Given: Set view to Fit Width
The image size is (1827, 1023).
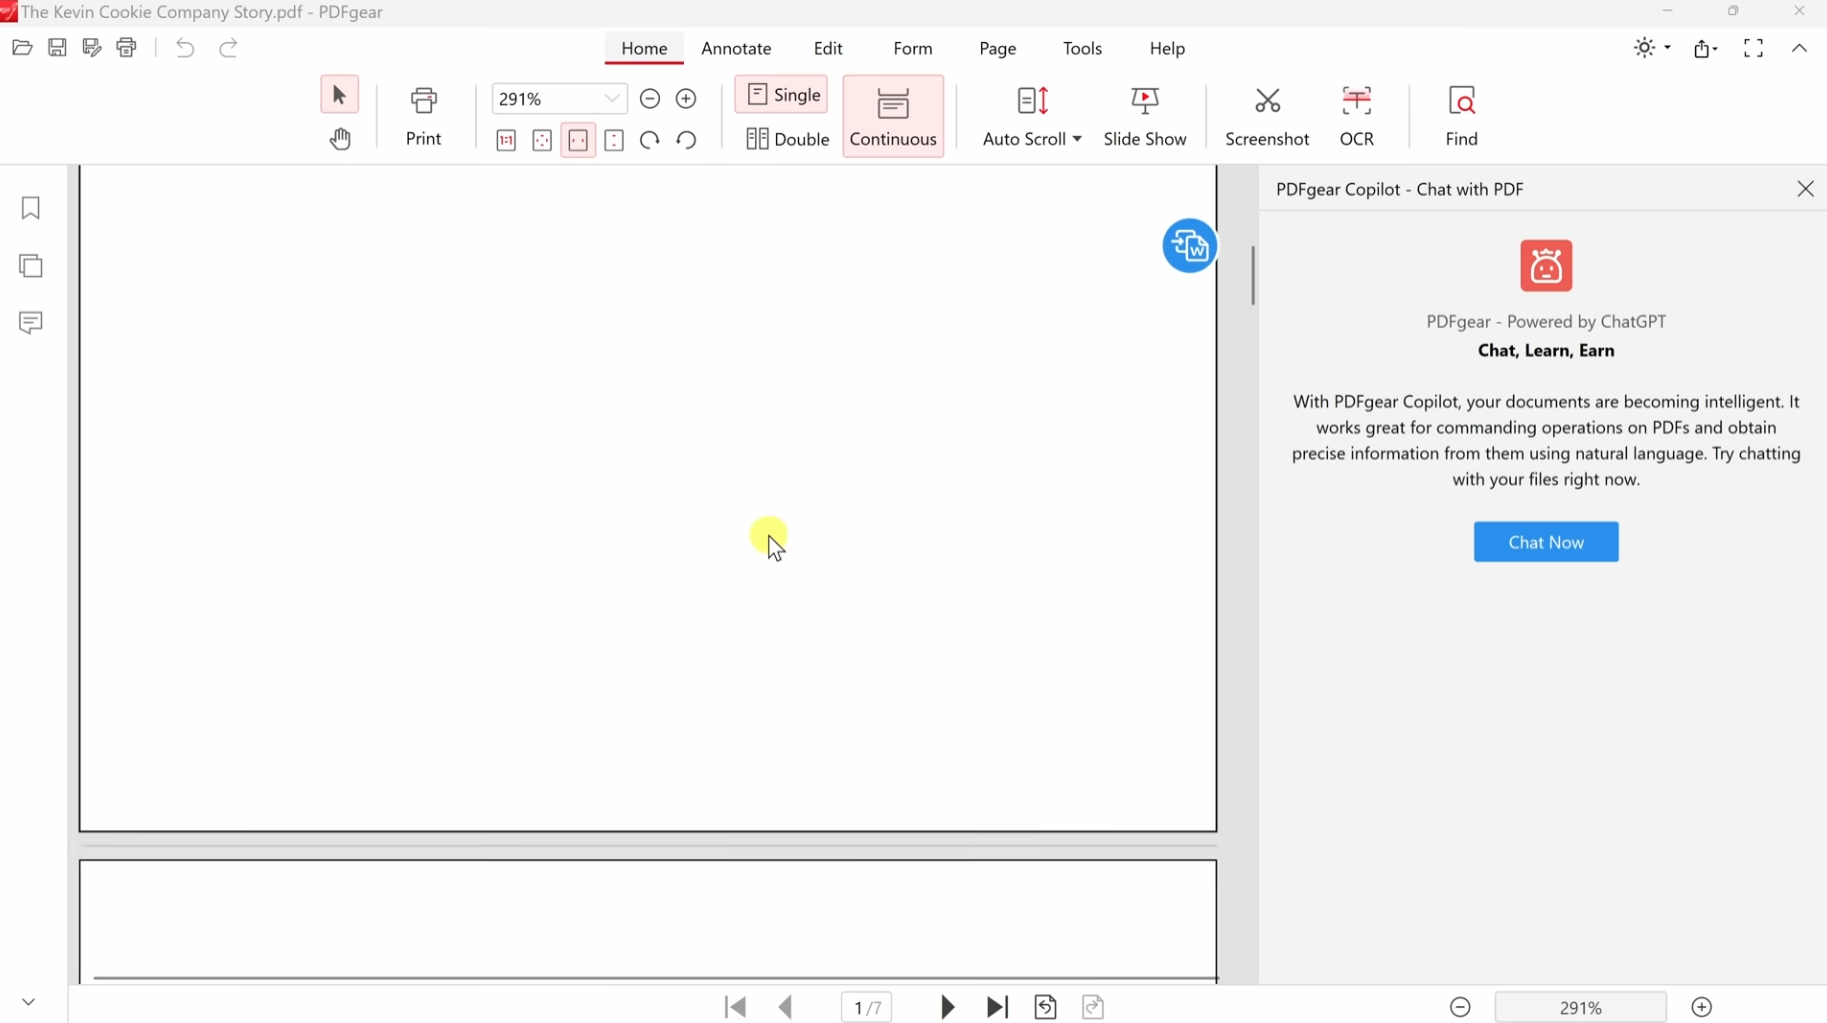Looking at the screenshot, I should click(x=578, y=140).
